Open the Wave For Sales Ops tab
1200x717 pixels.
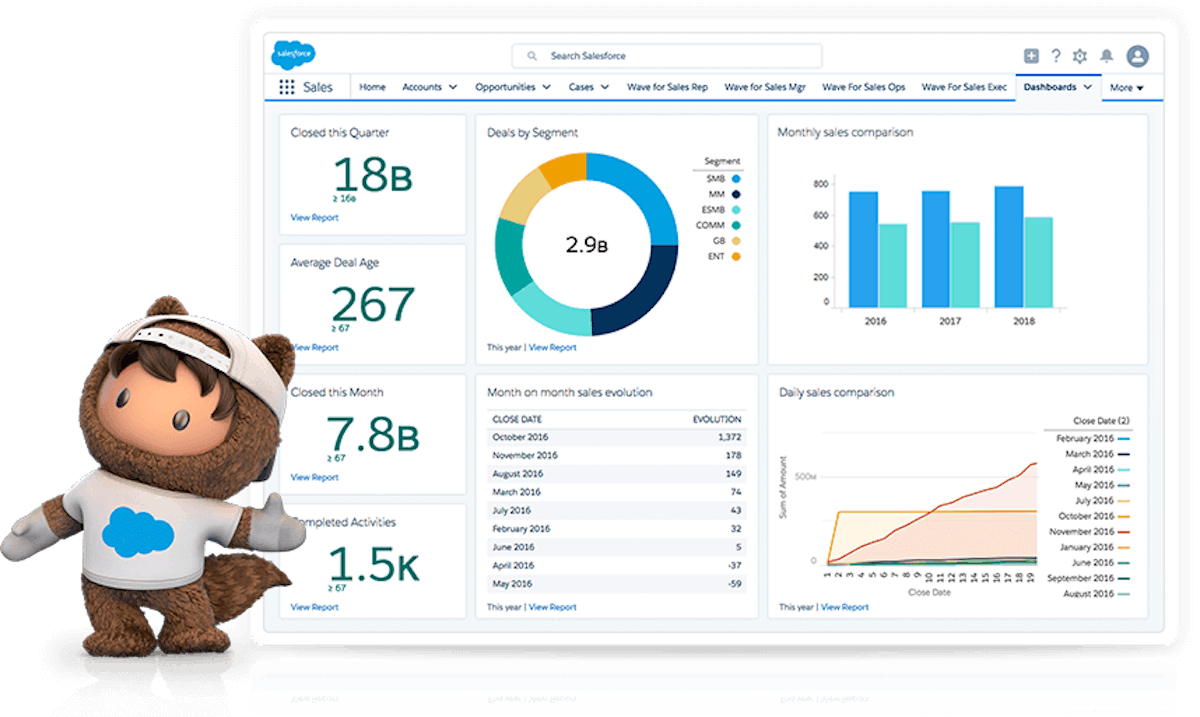point(863,87)
